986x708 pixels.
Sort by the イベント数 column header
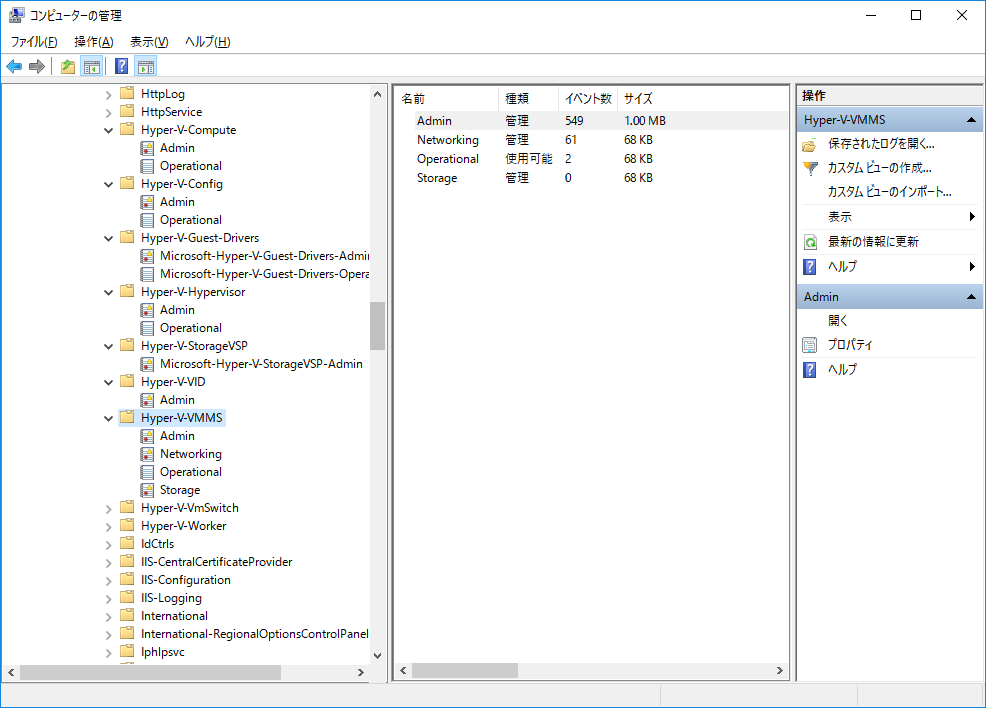588,99
